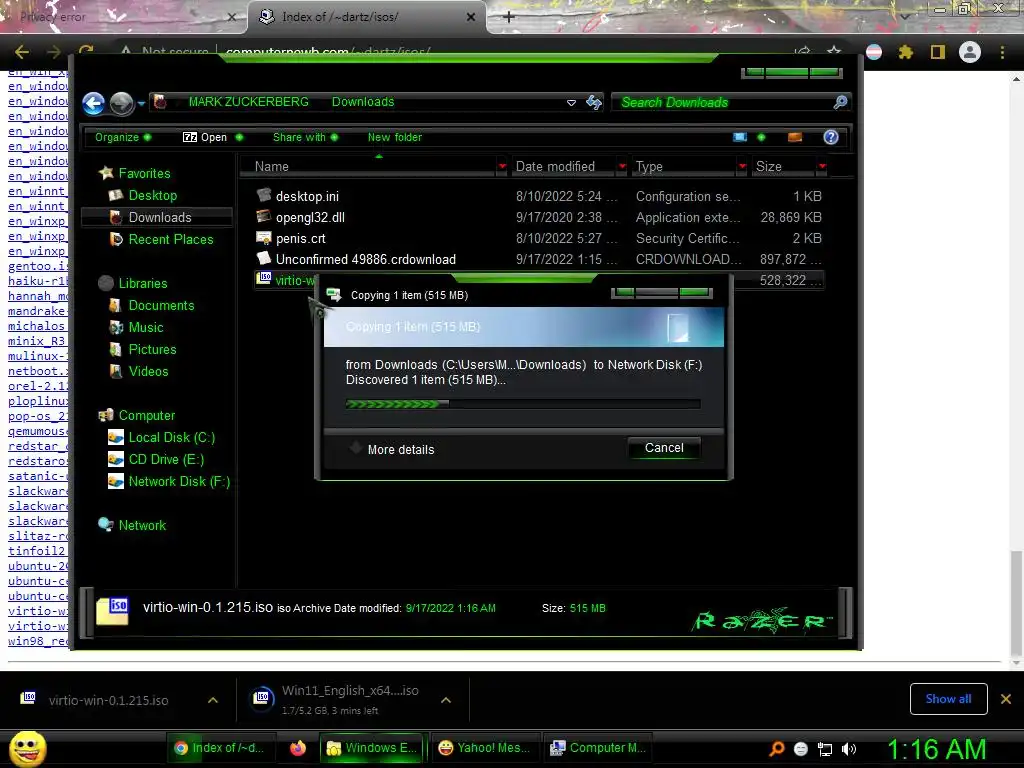Switch to Yahoo! Messenger in the taskbar
This screenshot has height=768, width=1024.
click(x=485, y=748)
